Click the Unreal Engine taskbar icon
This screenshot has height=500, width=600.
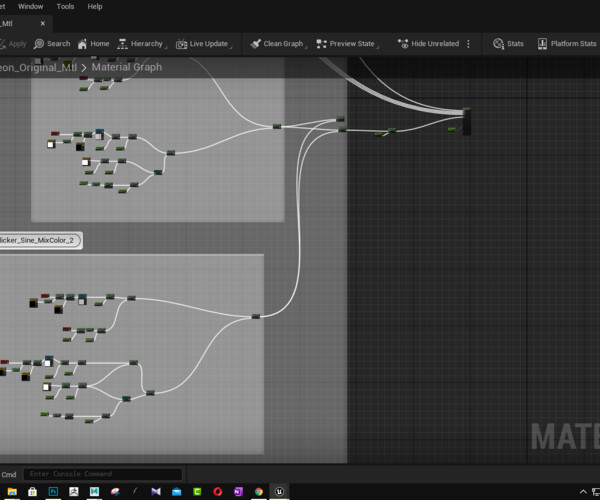coord(280,492)
